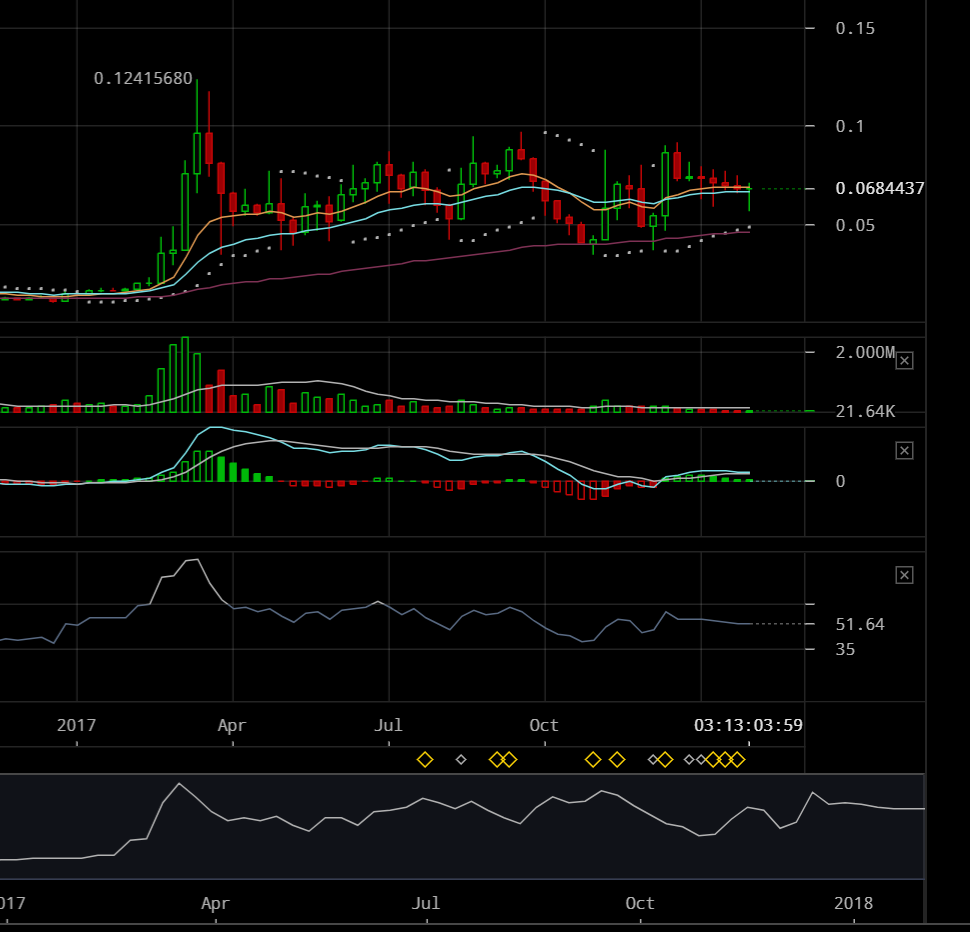Click the rightmost yellow diamond event marker
The width and height of the screenshot is (970, 932).
(737, 759)
